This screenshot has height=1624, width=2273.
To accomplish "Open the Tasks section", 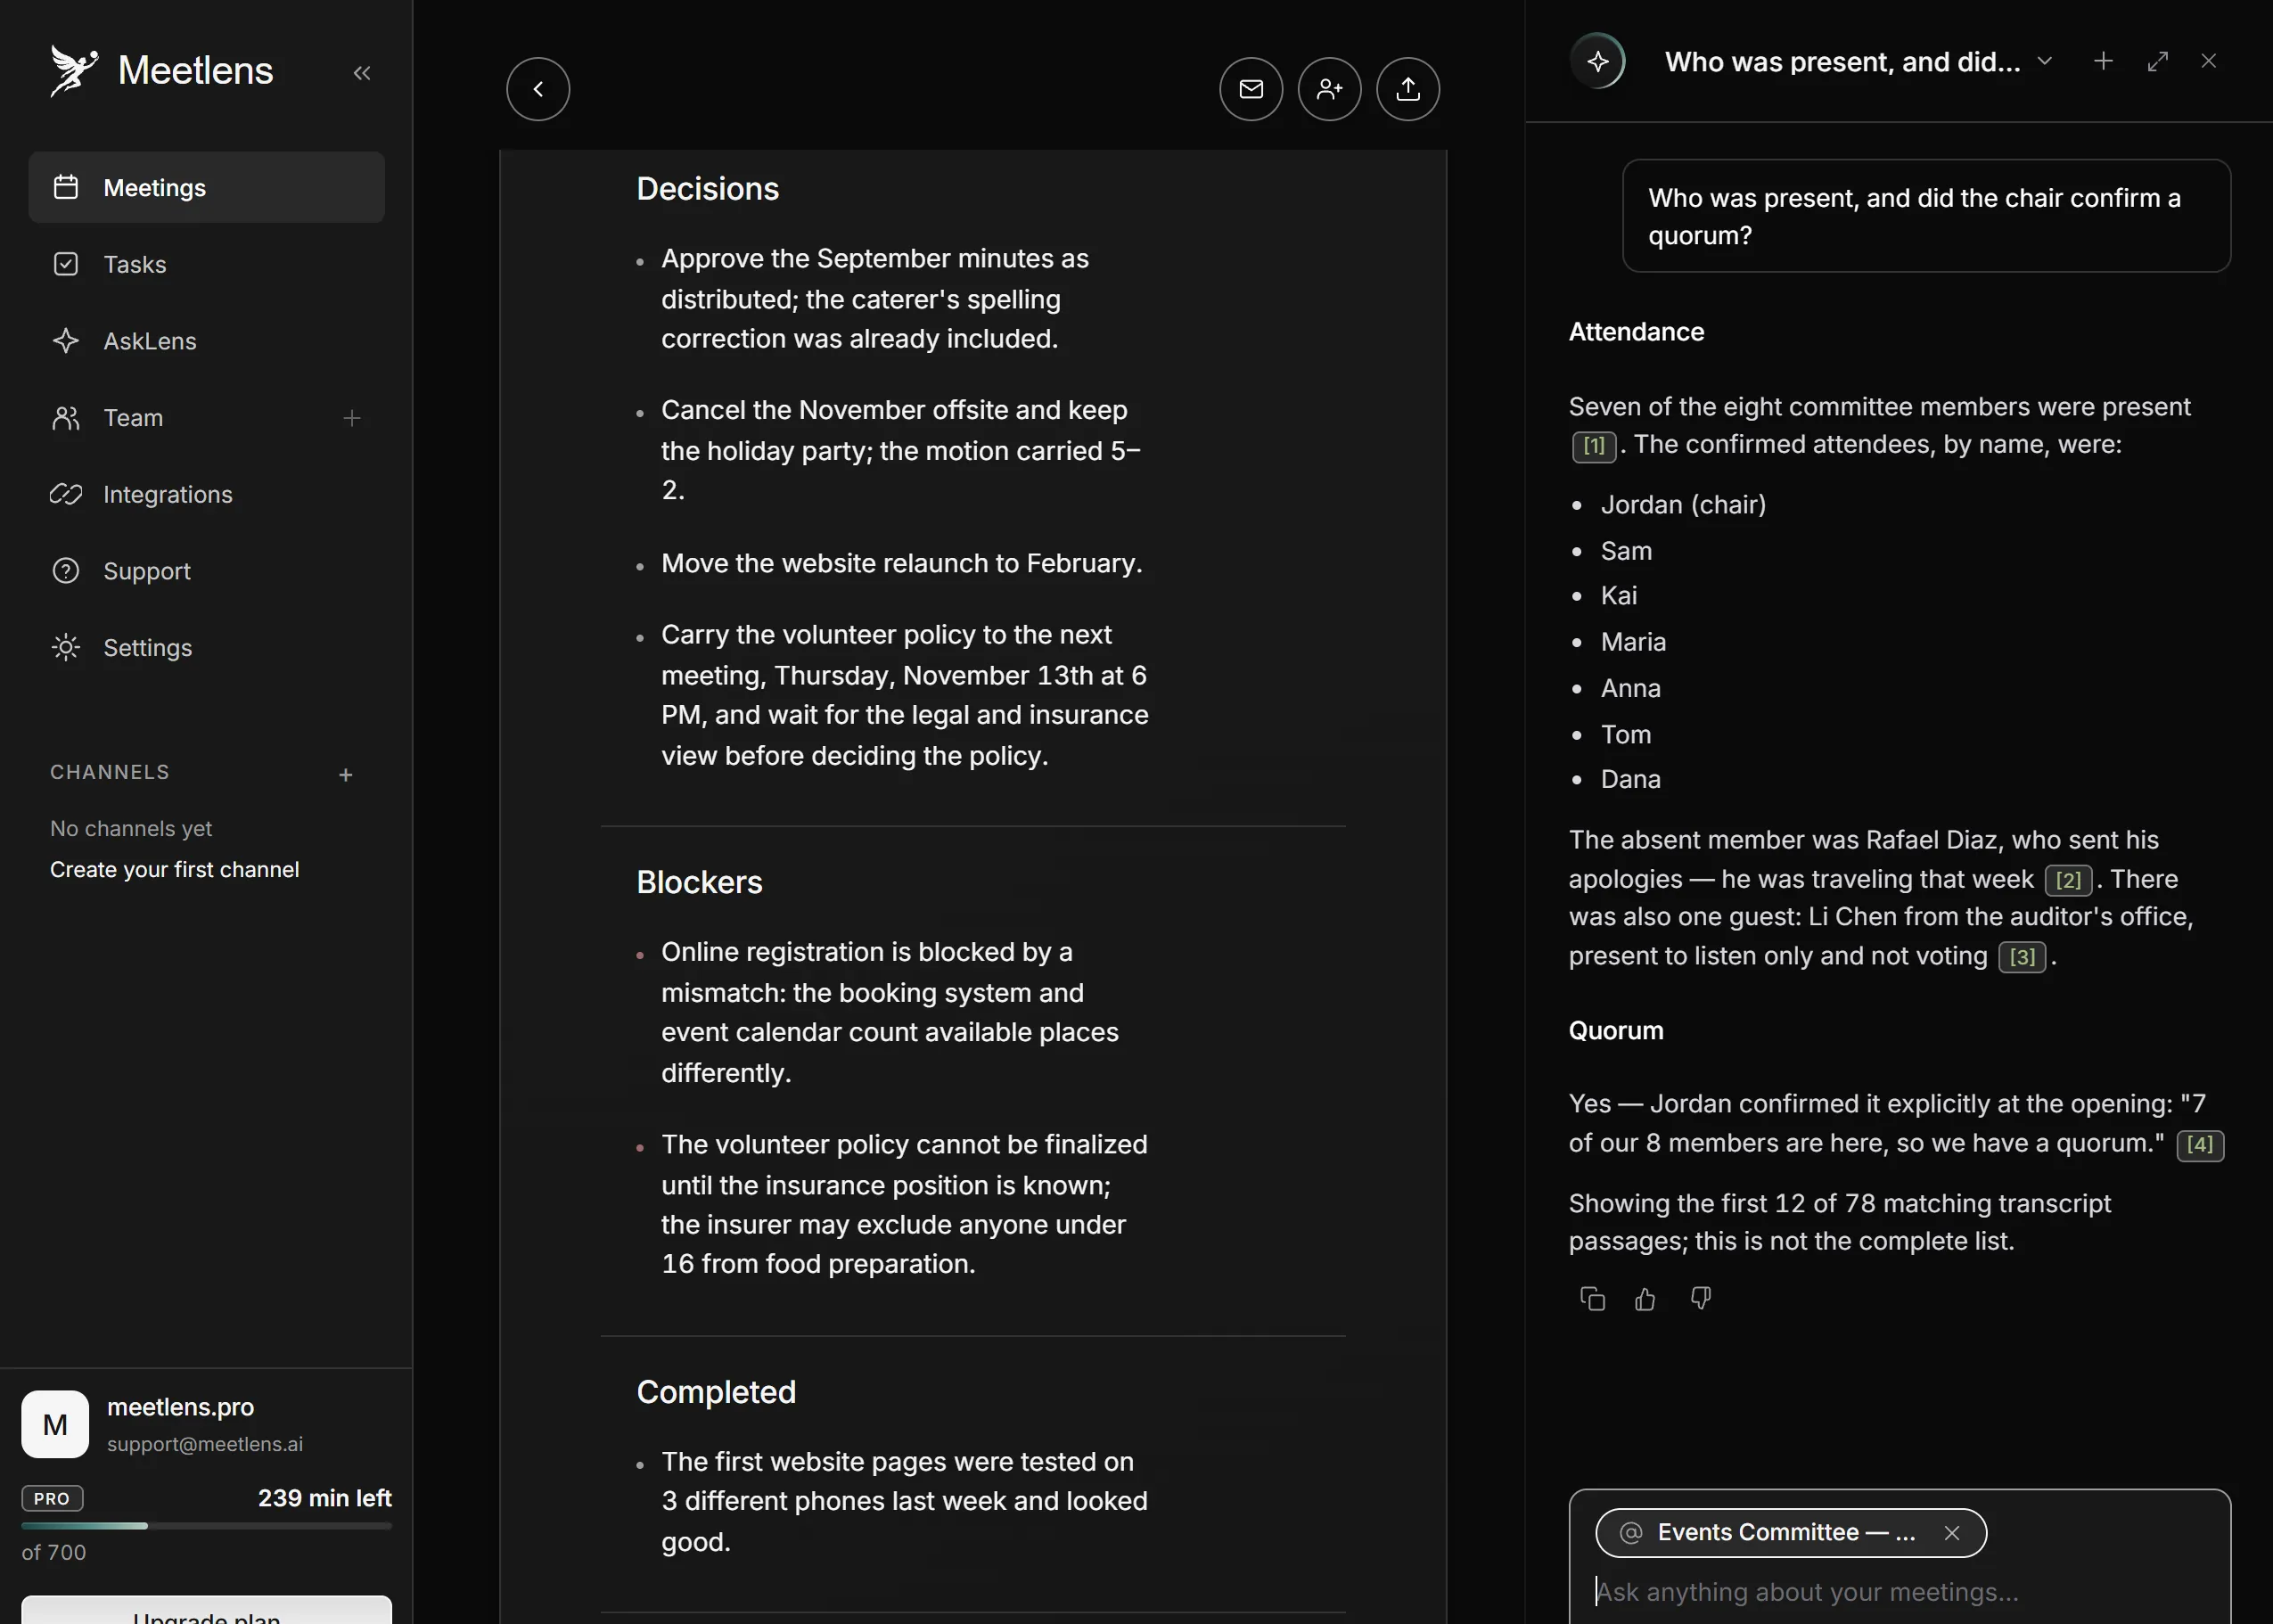I will (207, 264).
